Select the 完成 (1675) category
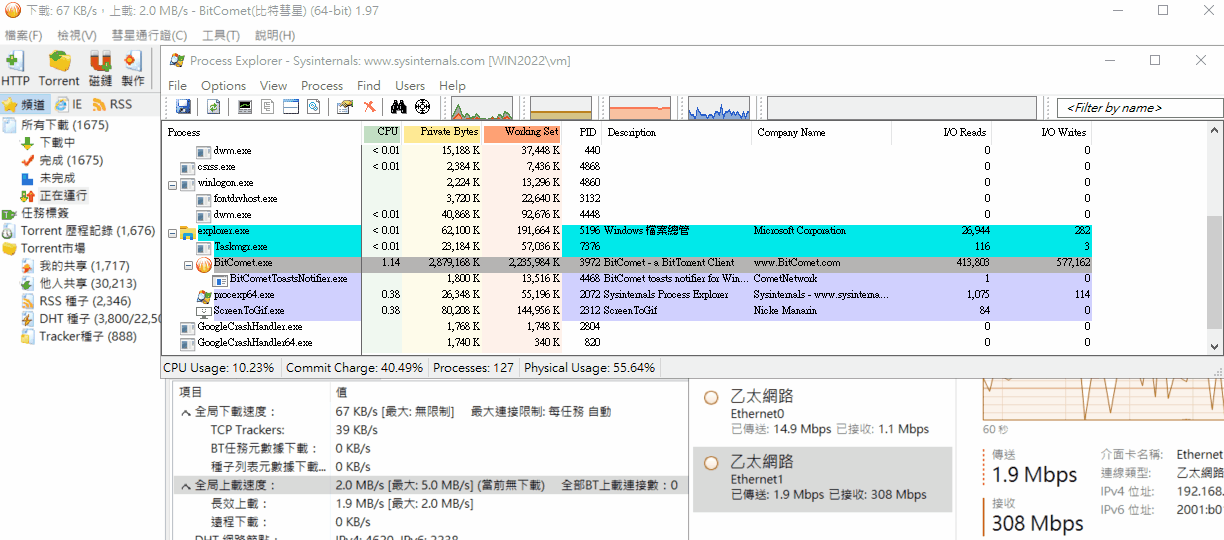 [x=62, y=160]
